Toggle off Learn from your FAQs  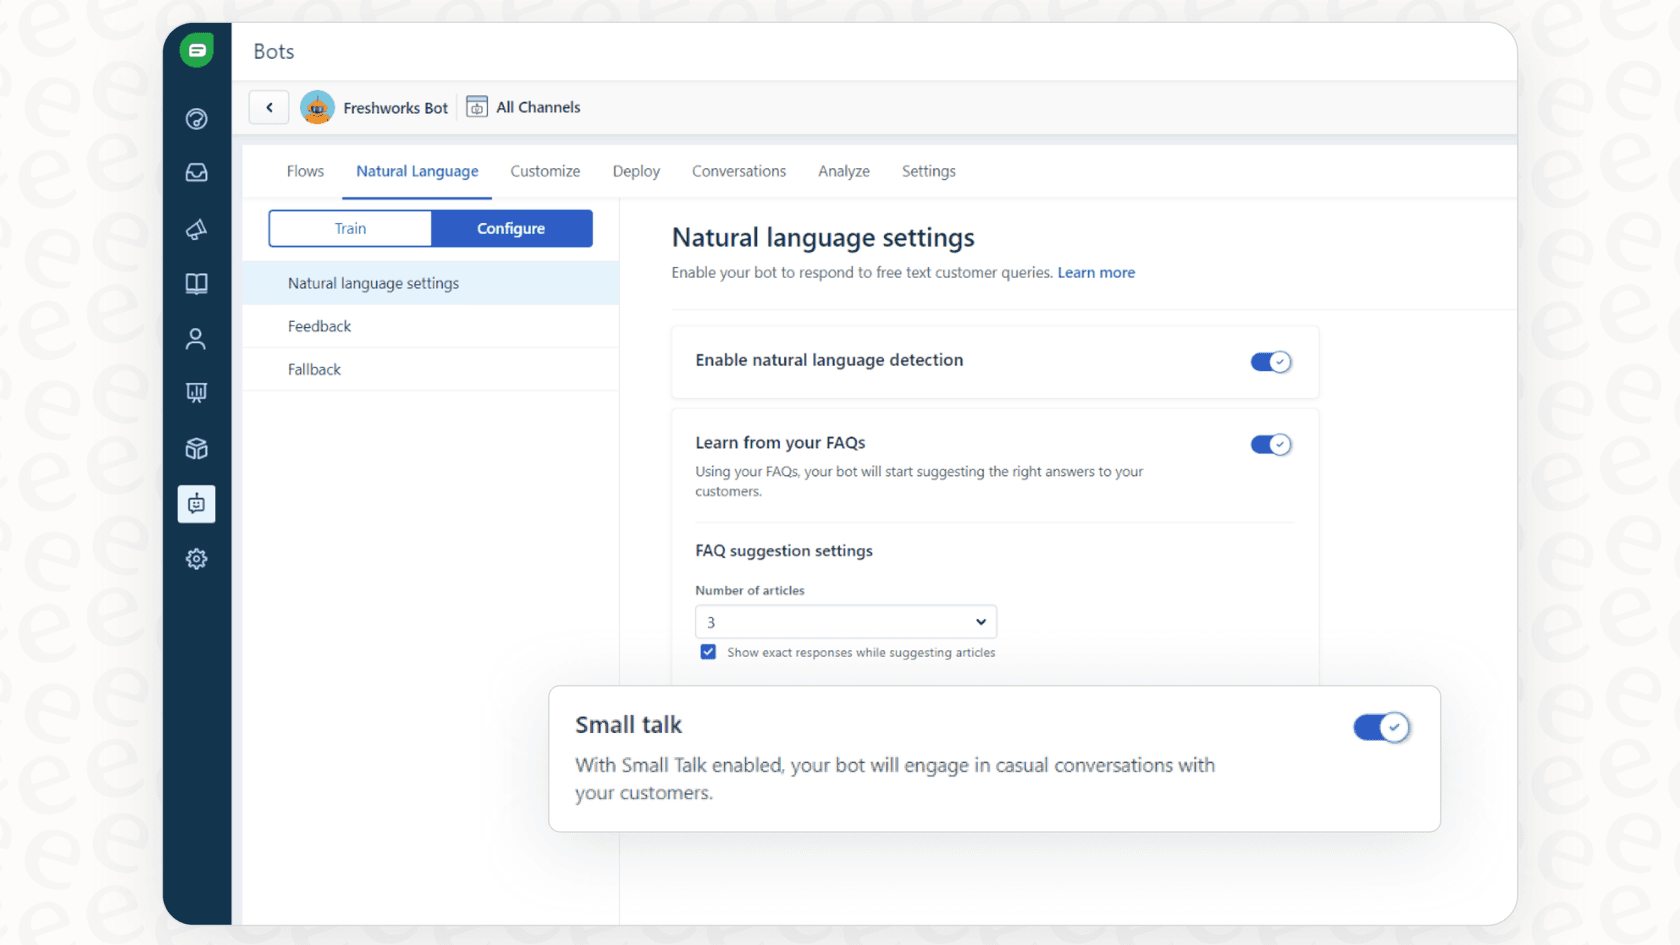tap(1271, 444)
